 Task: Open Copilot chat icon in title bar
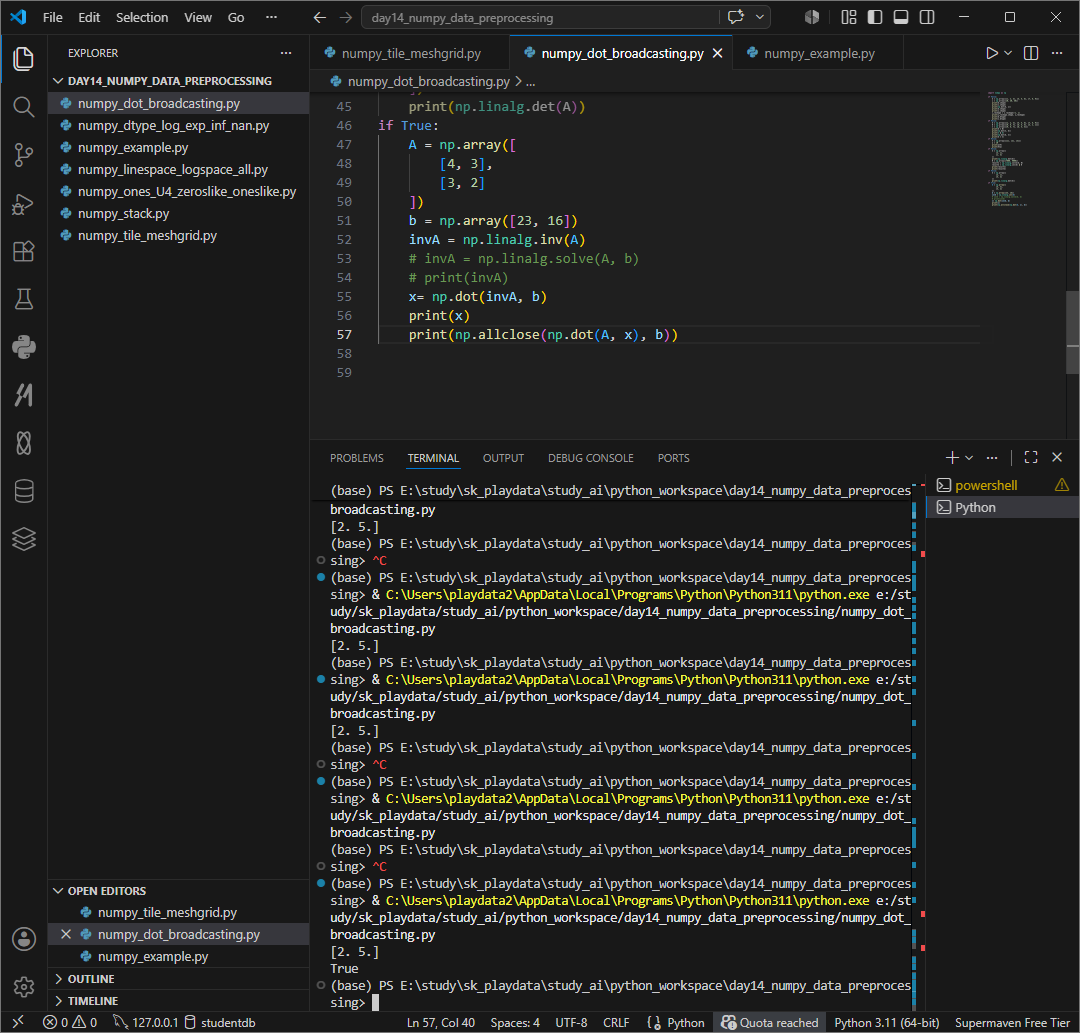point(736,17)
